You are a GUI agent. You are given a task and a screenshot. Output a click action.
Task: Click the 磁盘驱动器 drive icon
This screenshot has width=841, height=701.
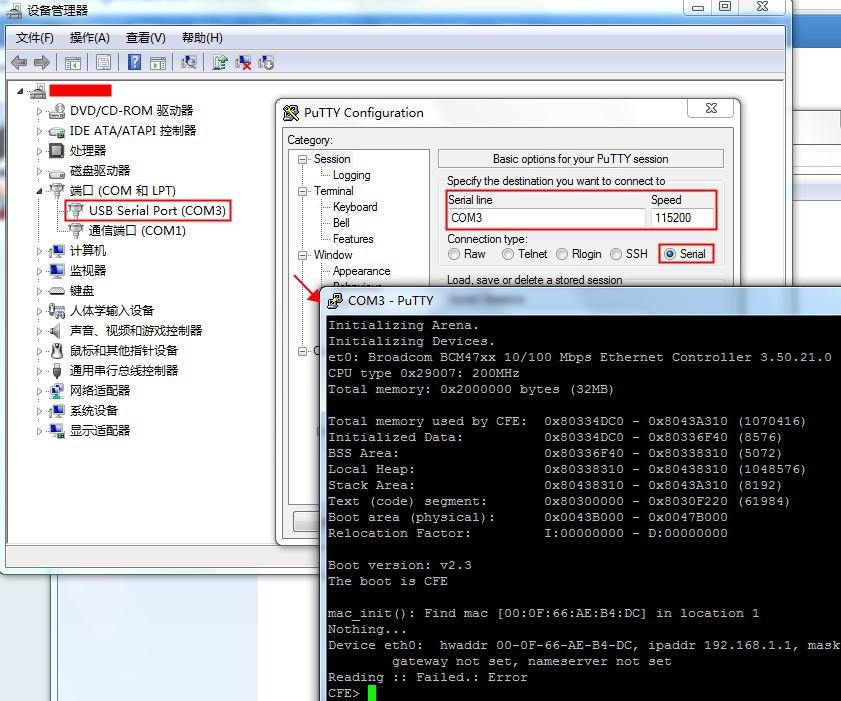[x=57, y=172]
